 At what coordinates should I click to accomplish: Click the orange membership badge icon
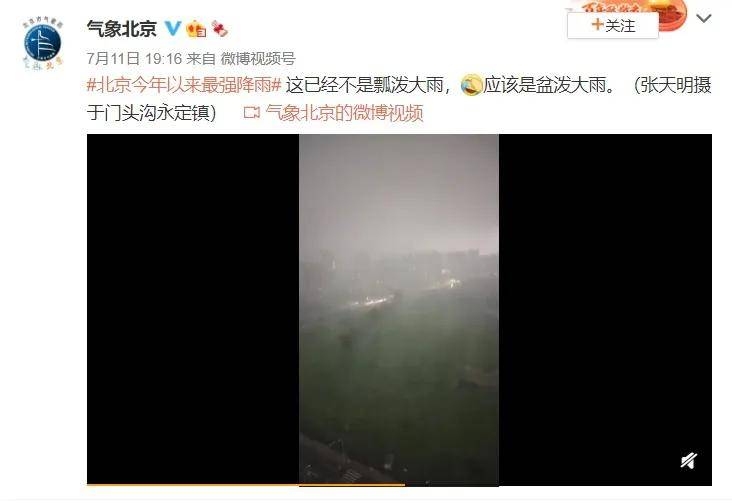click(x=196, y=29)
